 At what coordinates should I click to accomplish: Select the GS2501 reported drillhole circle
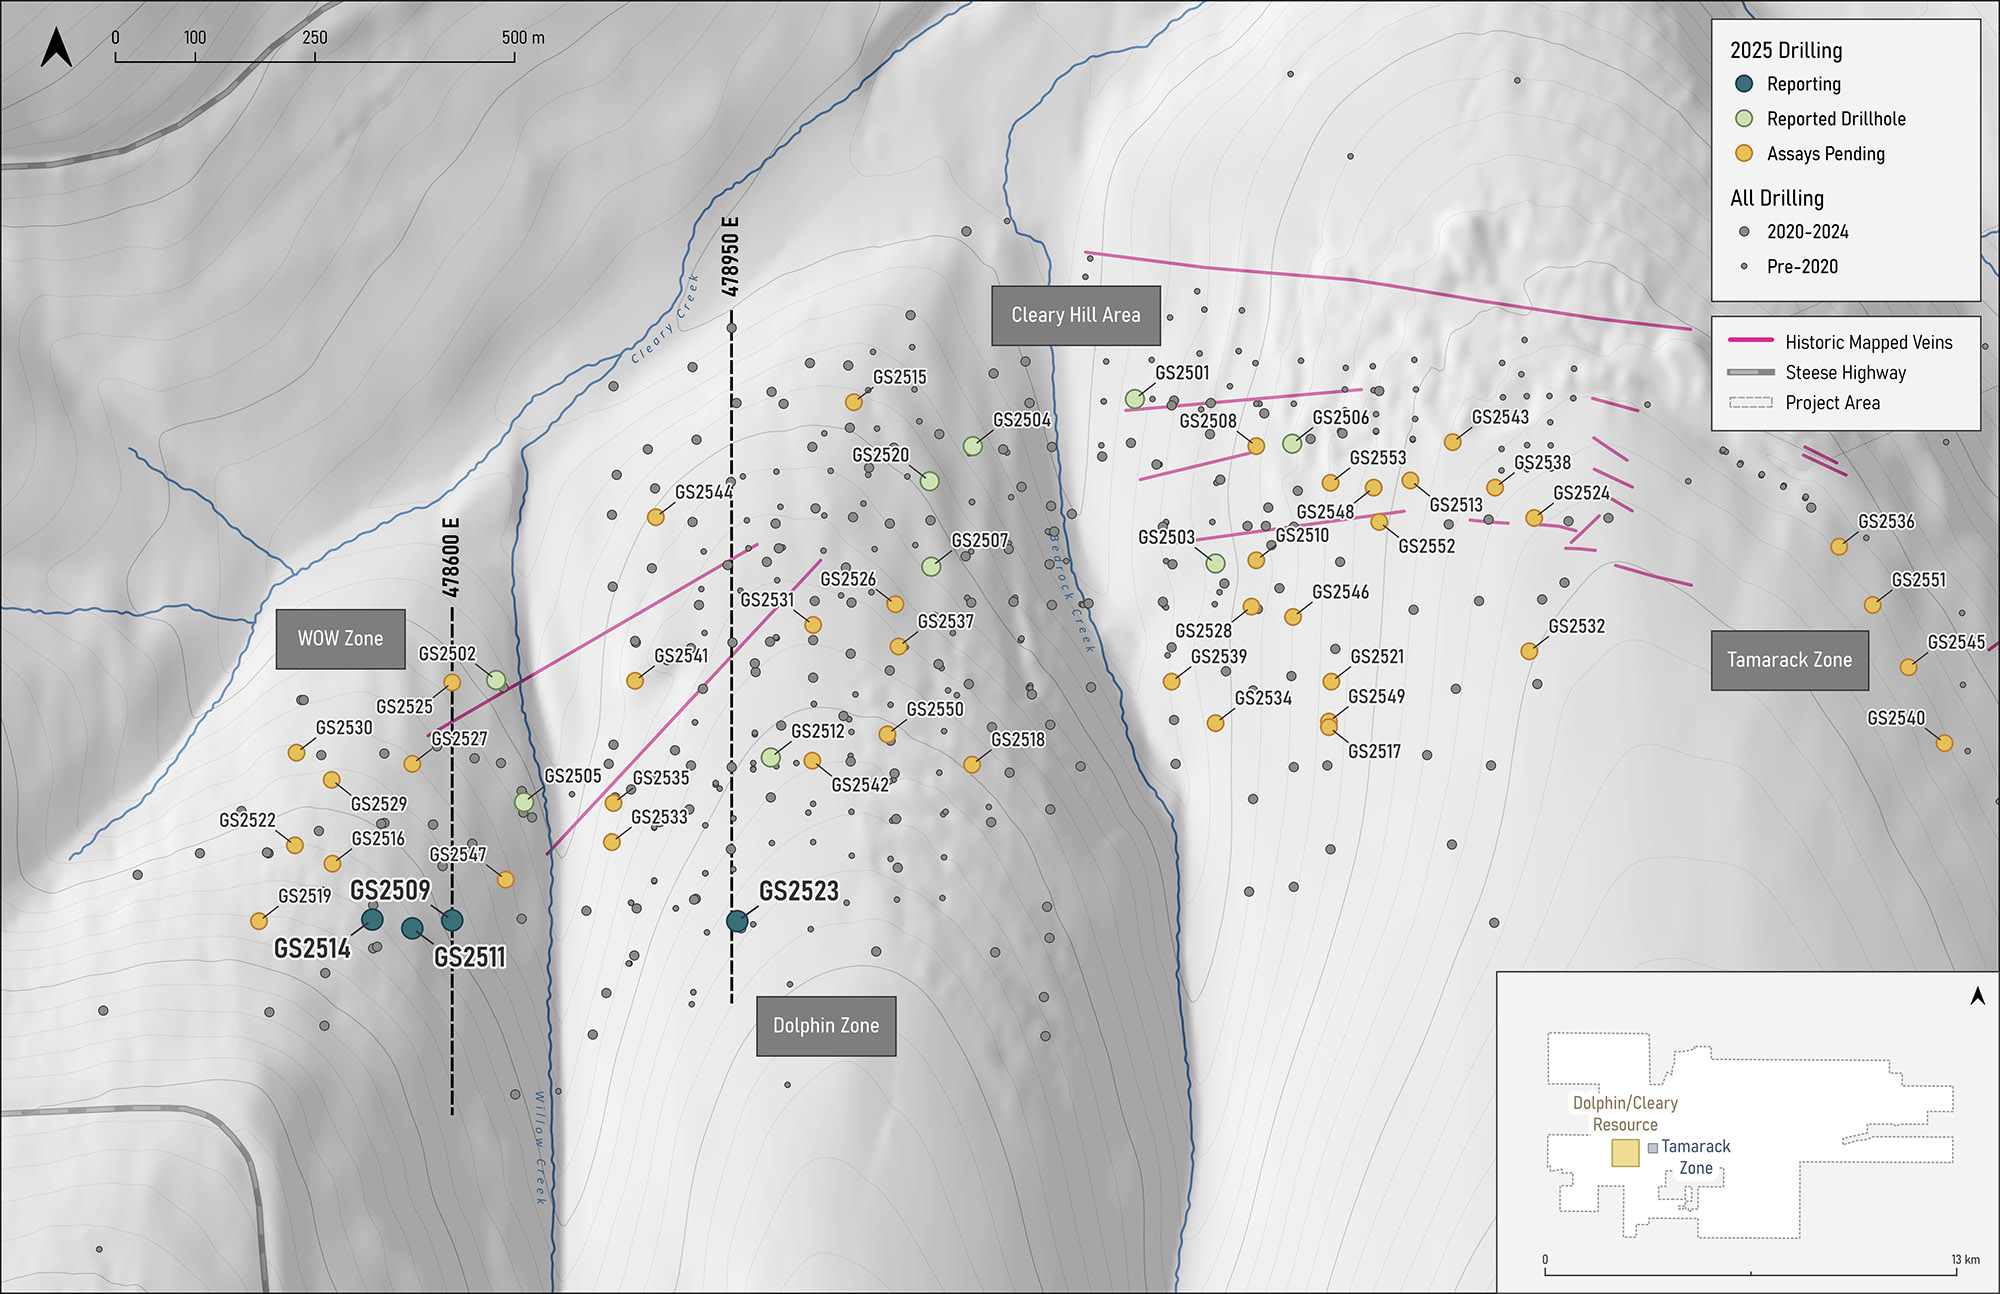click(1134, 399)
